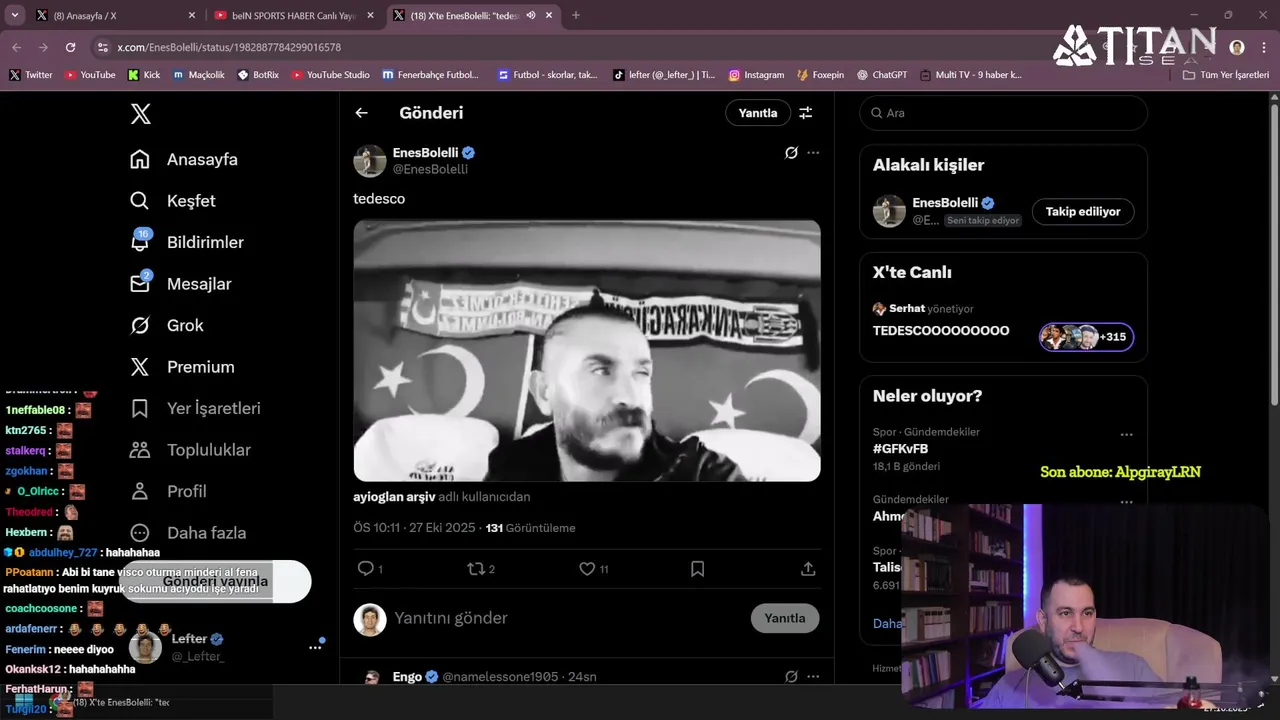This screenshot has width=1280, height=720.
Task: Open the Maçkolik bookmark
Action: (x=199, y=75)
